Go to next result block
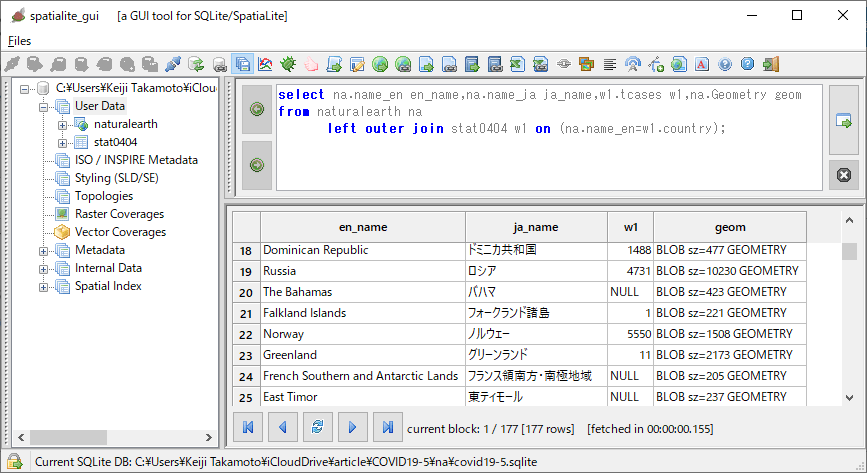Screen dimensions: 867x473 352,427
